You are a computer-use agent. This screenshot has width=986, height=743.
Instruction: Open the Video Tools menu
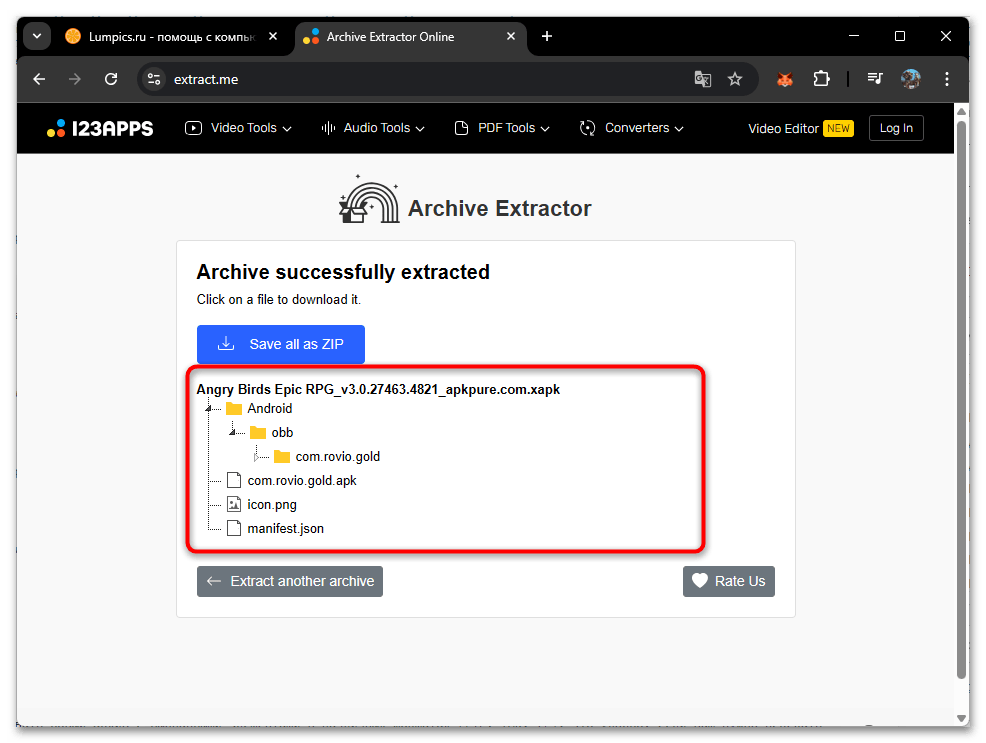(x=238, y=128)
